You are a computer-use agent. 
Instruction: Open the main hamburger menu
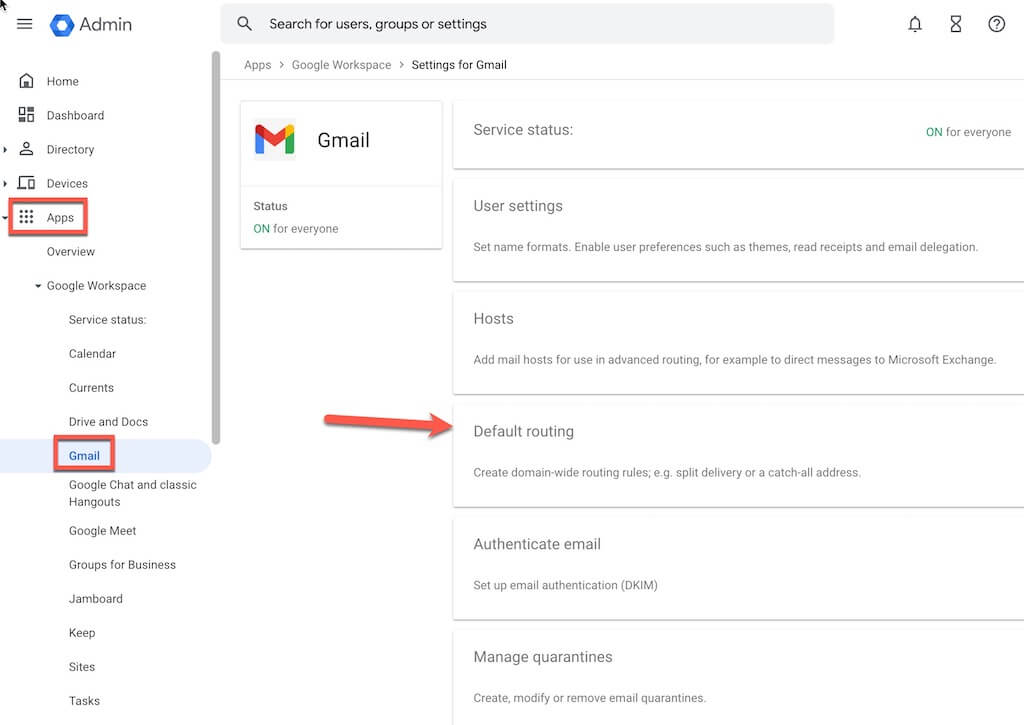click(x=25, y=24)
